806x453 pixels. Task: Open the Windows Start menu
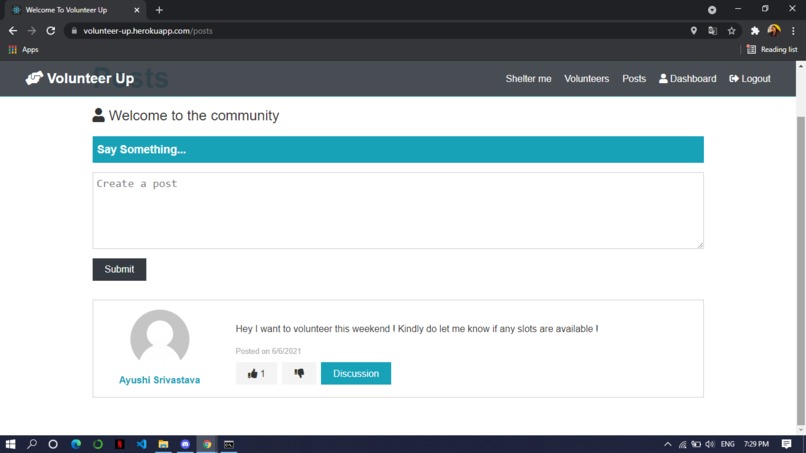10,444
